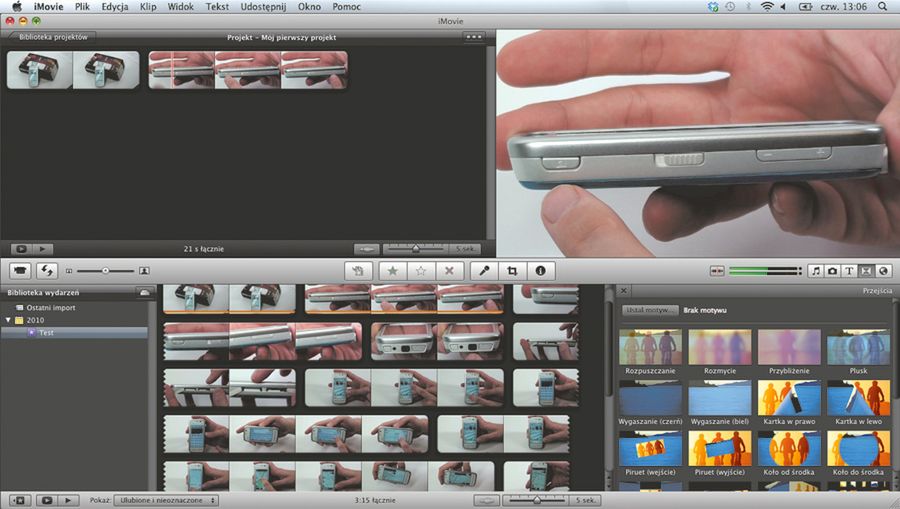Open the Edycja menu
This screenshot has width=900, height=509.
click(x=115, y=7)
